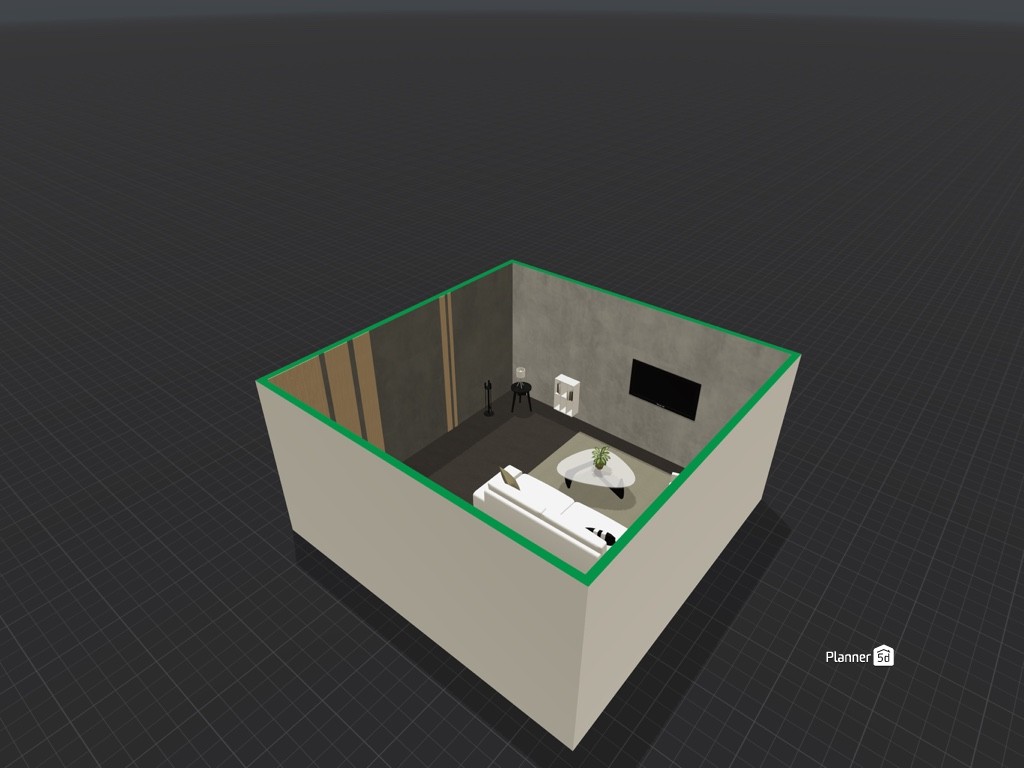Click the wall-mounted TV
The height and width of the screenshot is (768, 1024).
(x=665, y=390)
